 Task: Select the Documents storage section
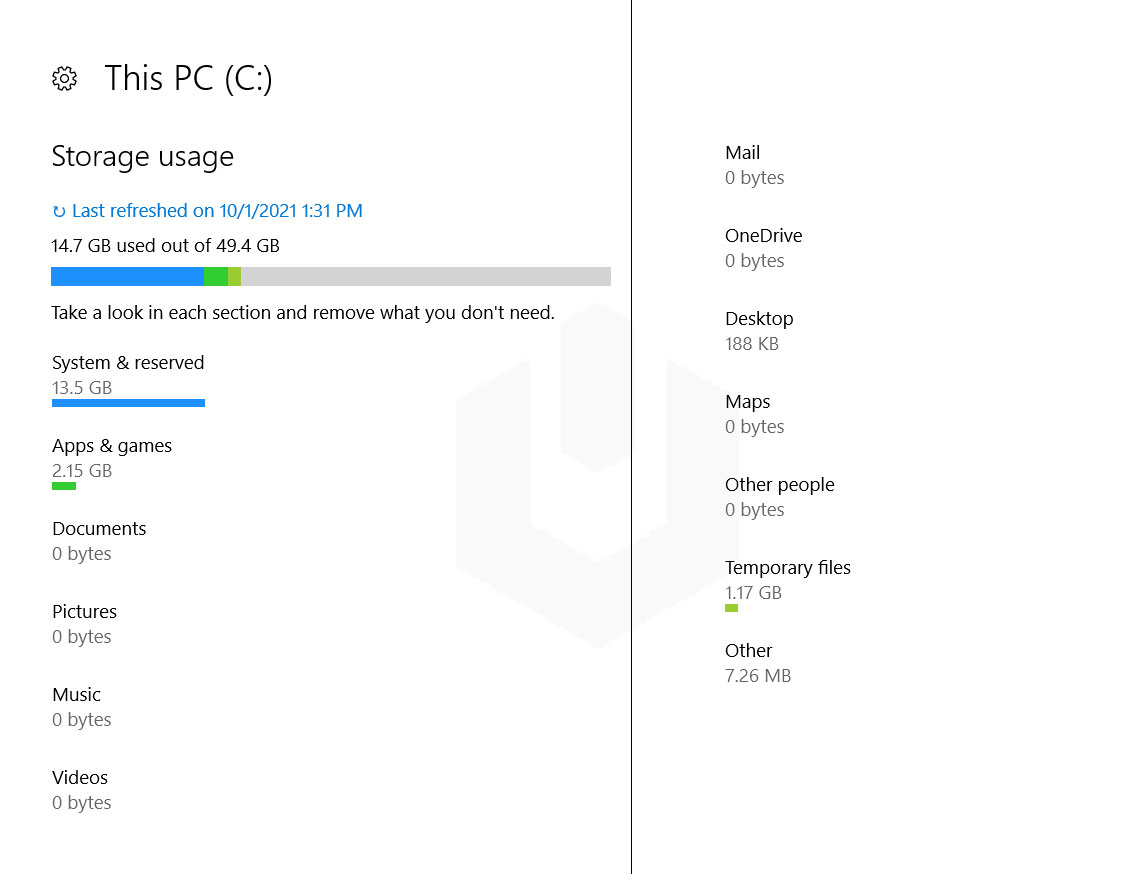tap(99, 528)
